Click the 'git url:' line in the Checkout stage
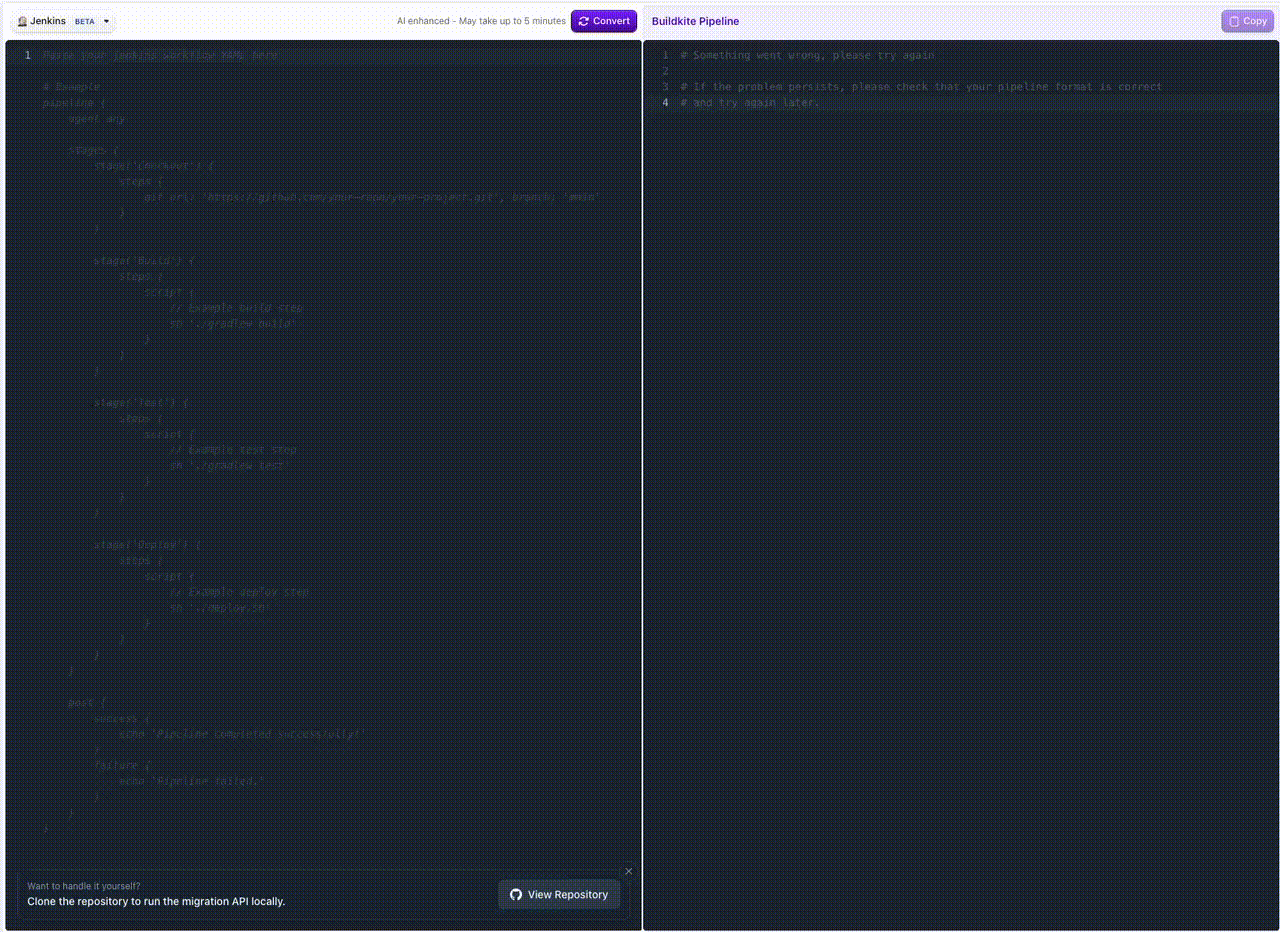Screen dimensions: 1280x932 (372, 198)
